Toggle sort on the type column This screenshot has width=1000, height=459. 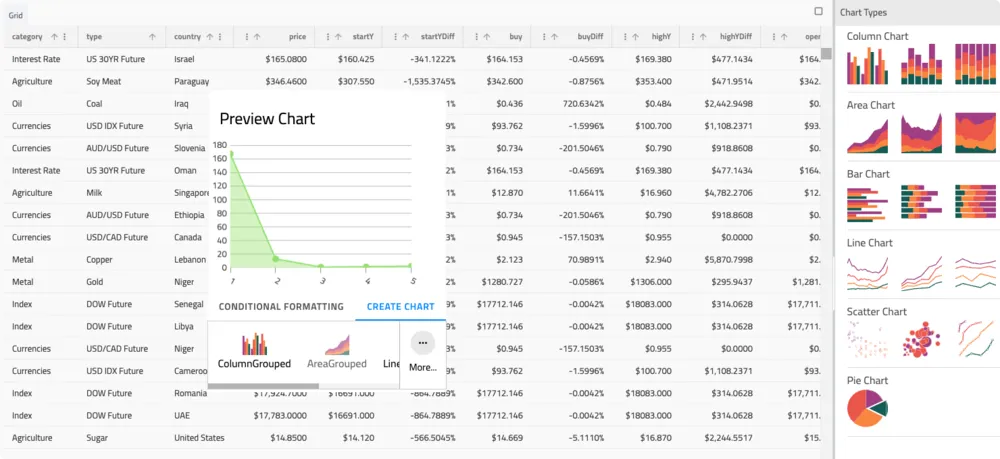(x=152, y=37)
